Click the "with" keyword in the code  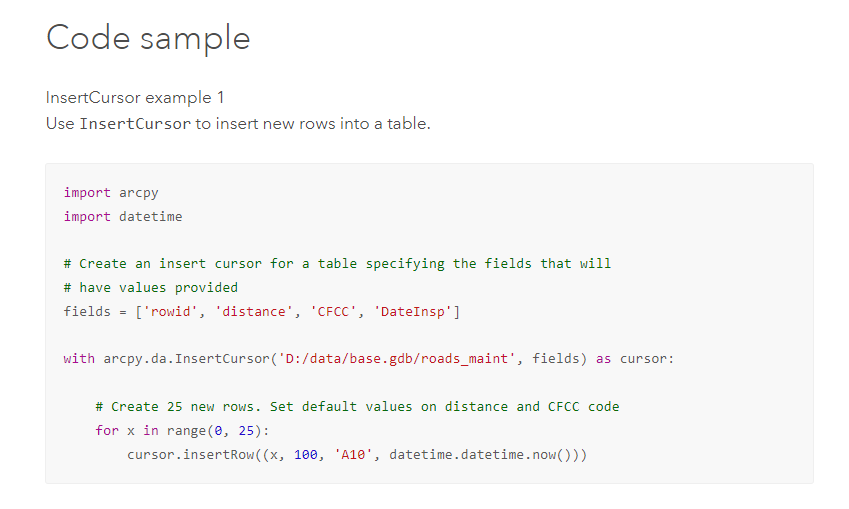79,358
